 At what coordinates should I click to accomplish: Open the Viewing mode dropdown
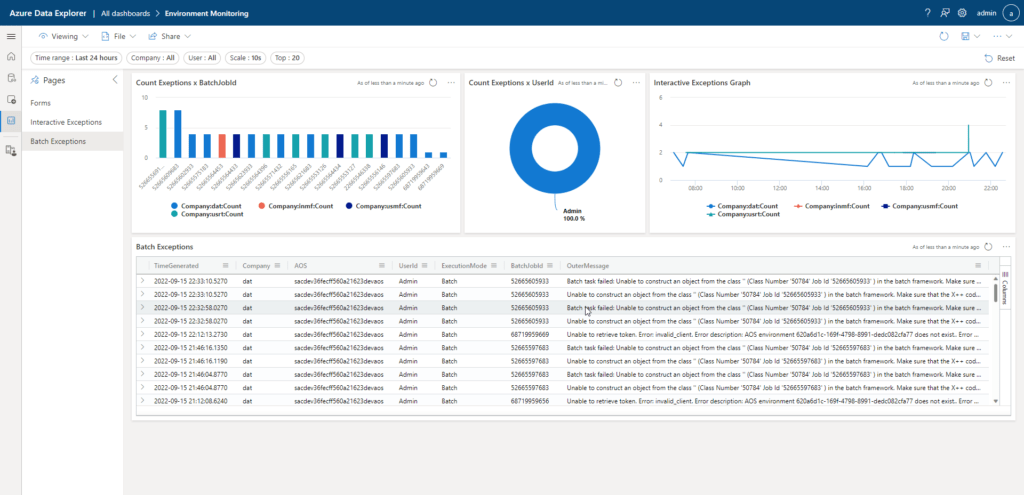63,36
